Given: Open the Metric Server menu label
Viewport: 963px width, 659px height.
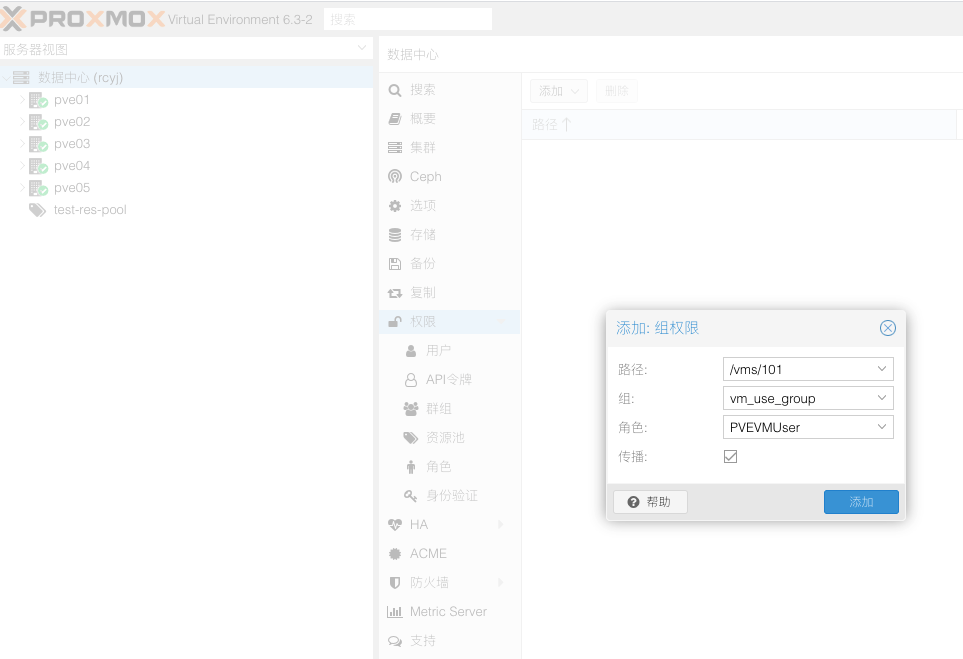Looking at the screenshot, I should click(448, 612).
